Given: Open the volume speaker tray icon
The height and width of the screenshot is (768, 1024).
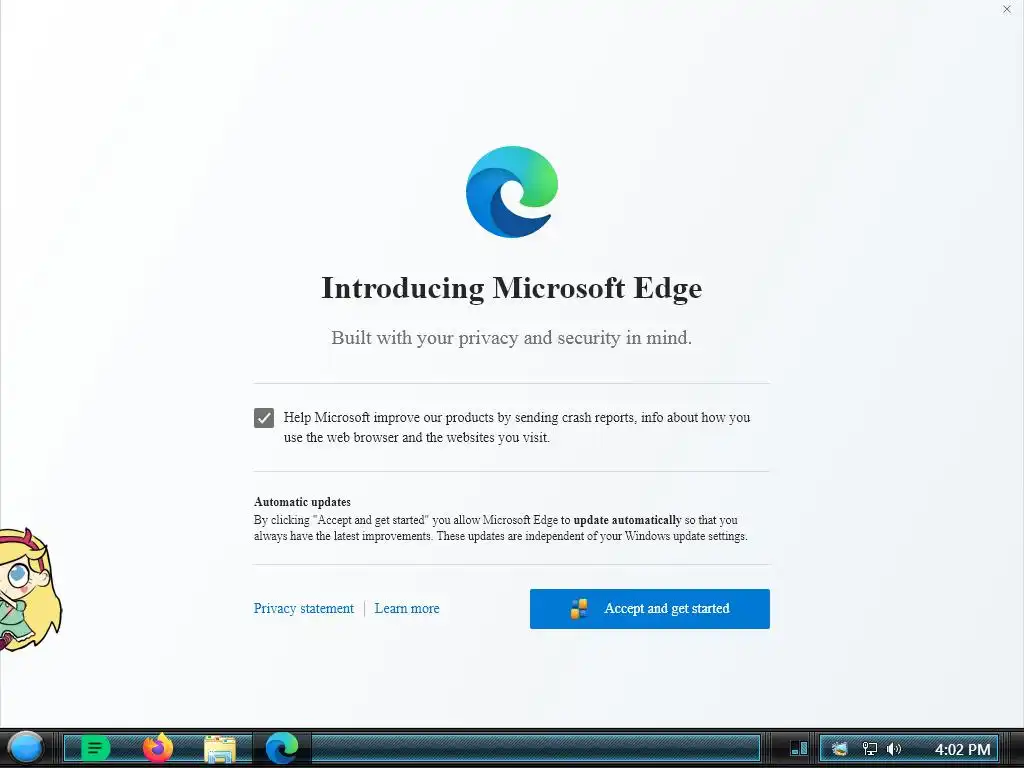Looking at the screenshot, I should point(894,748).
